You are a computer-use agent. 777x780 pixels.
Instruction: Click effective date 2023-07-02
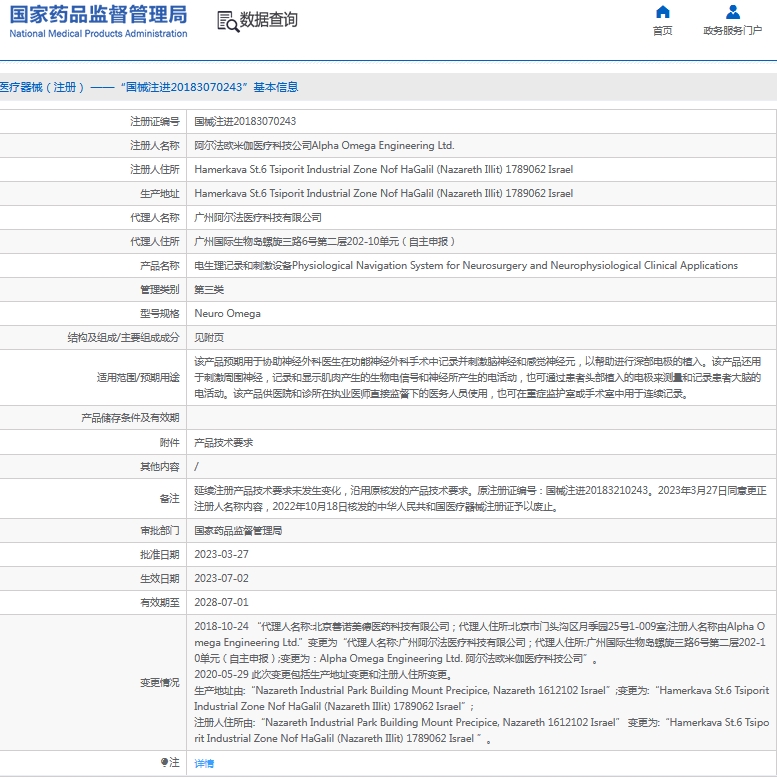click(x=221, y=579)
